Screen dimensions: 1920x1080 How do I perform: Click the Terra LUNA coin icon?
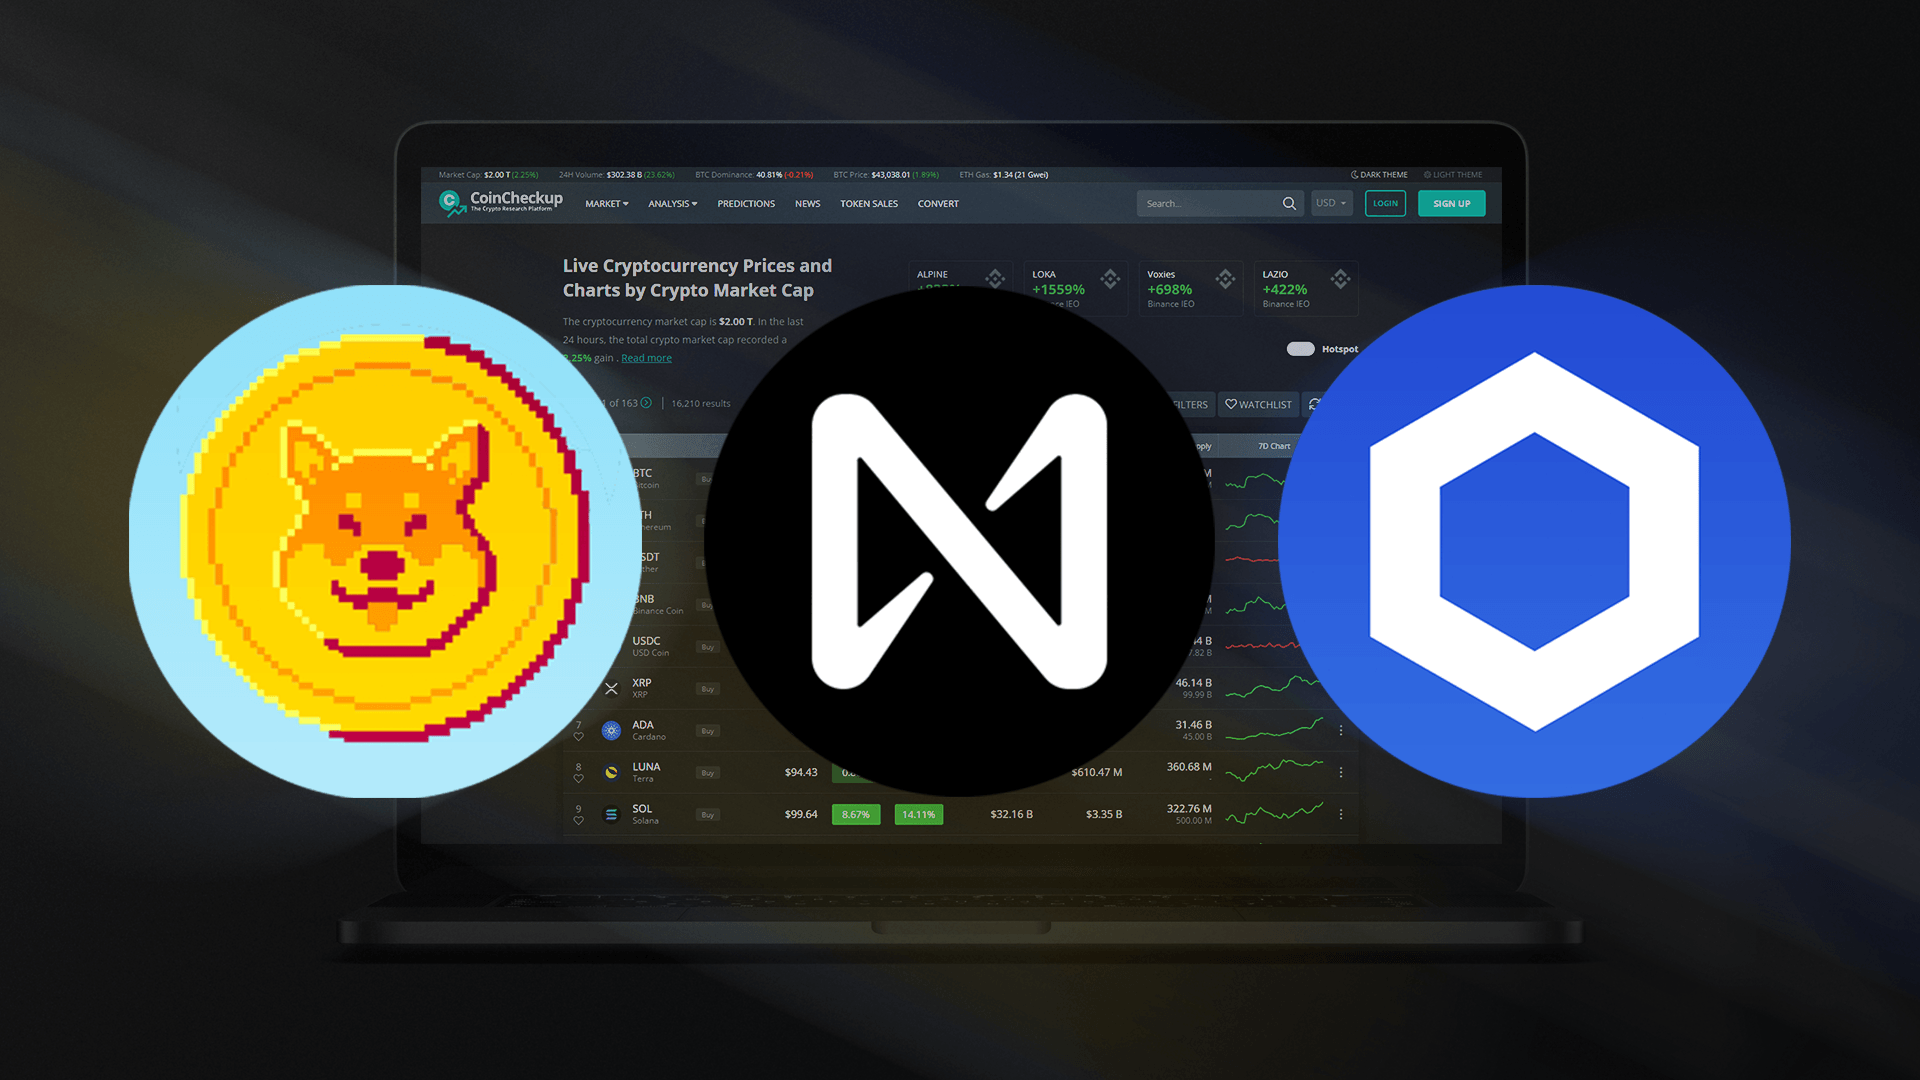click(611, 772)
